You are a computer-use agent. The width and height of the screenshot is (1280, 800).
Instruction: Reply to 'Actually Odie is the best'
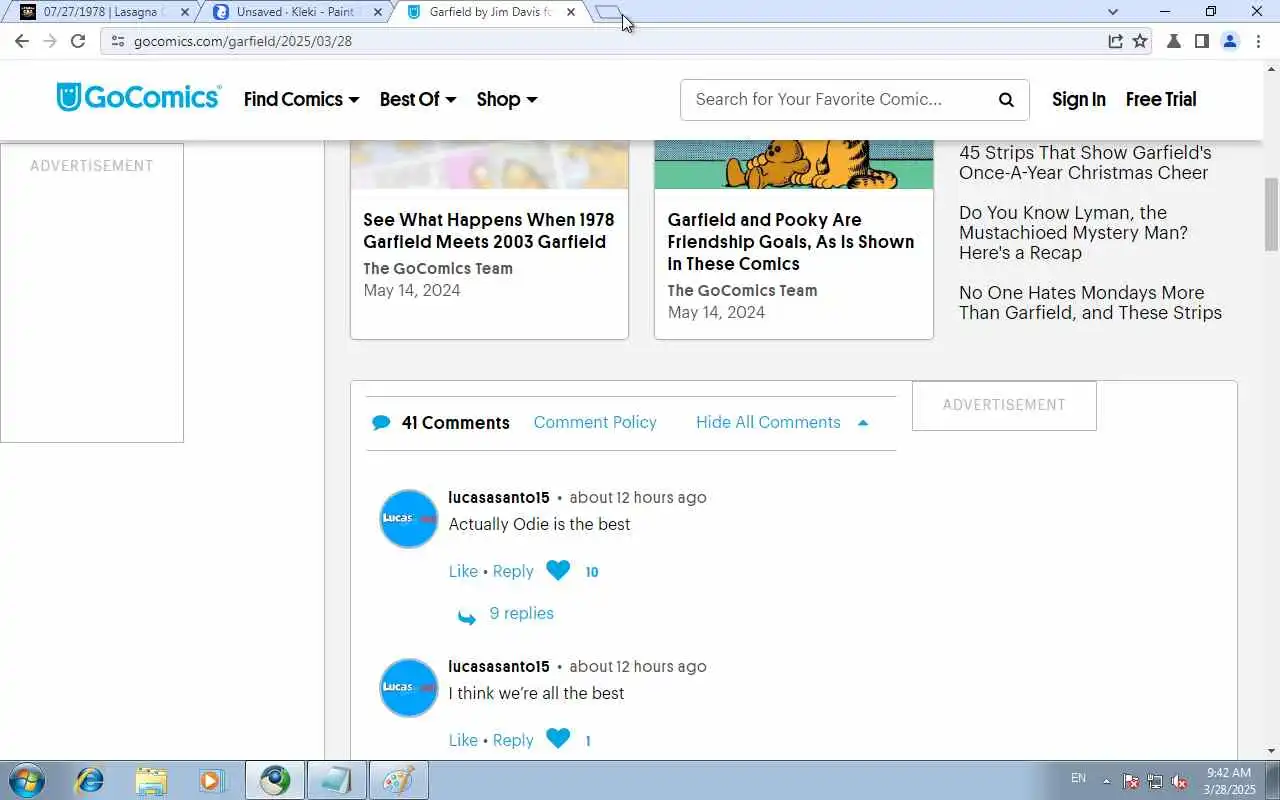coord(513,571)
